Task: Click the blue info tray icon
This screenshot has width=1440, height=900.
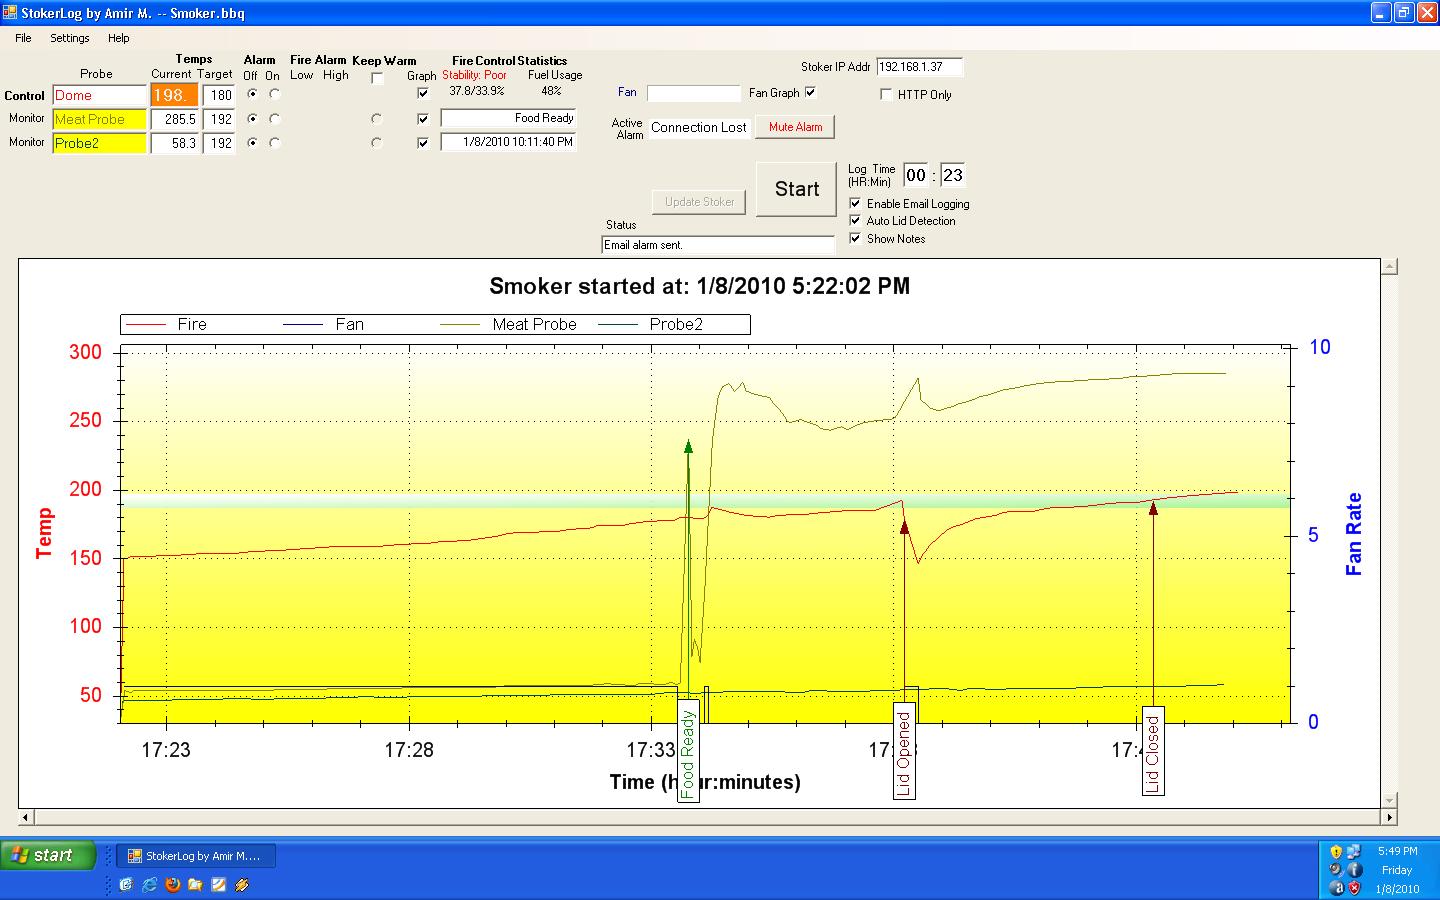Action: click(x=1354, y=870)
